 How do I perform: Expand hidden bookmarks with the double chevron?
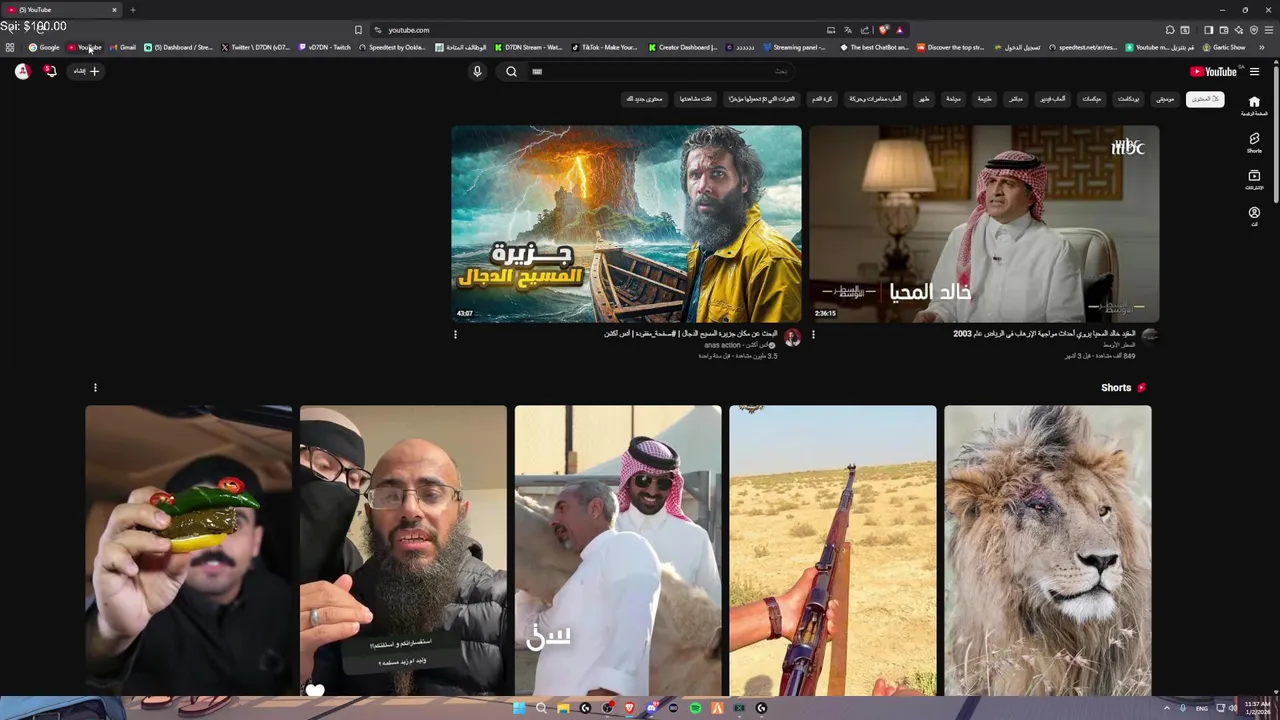tap(1262, 47)
